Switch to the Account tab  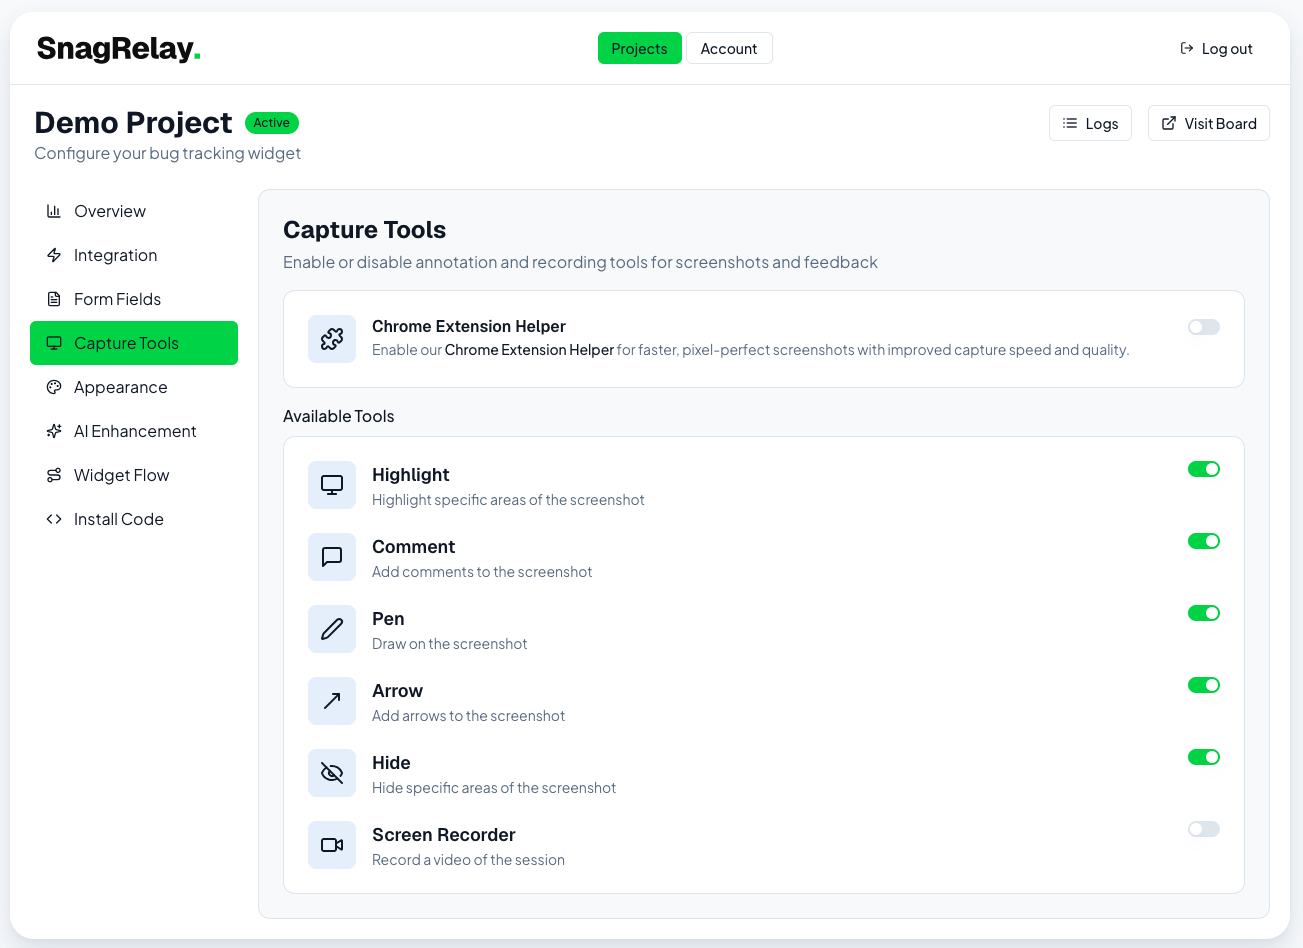(x=729, y=48)
